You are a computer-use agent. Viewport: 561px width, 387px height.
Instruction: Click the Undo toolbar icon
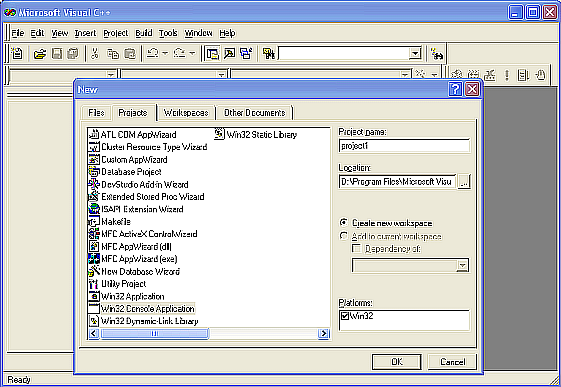click(153, 54)
